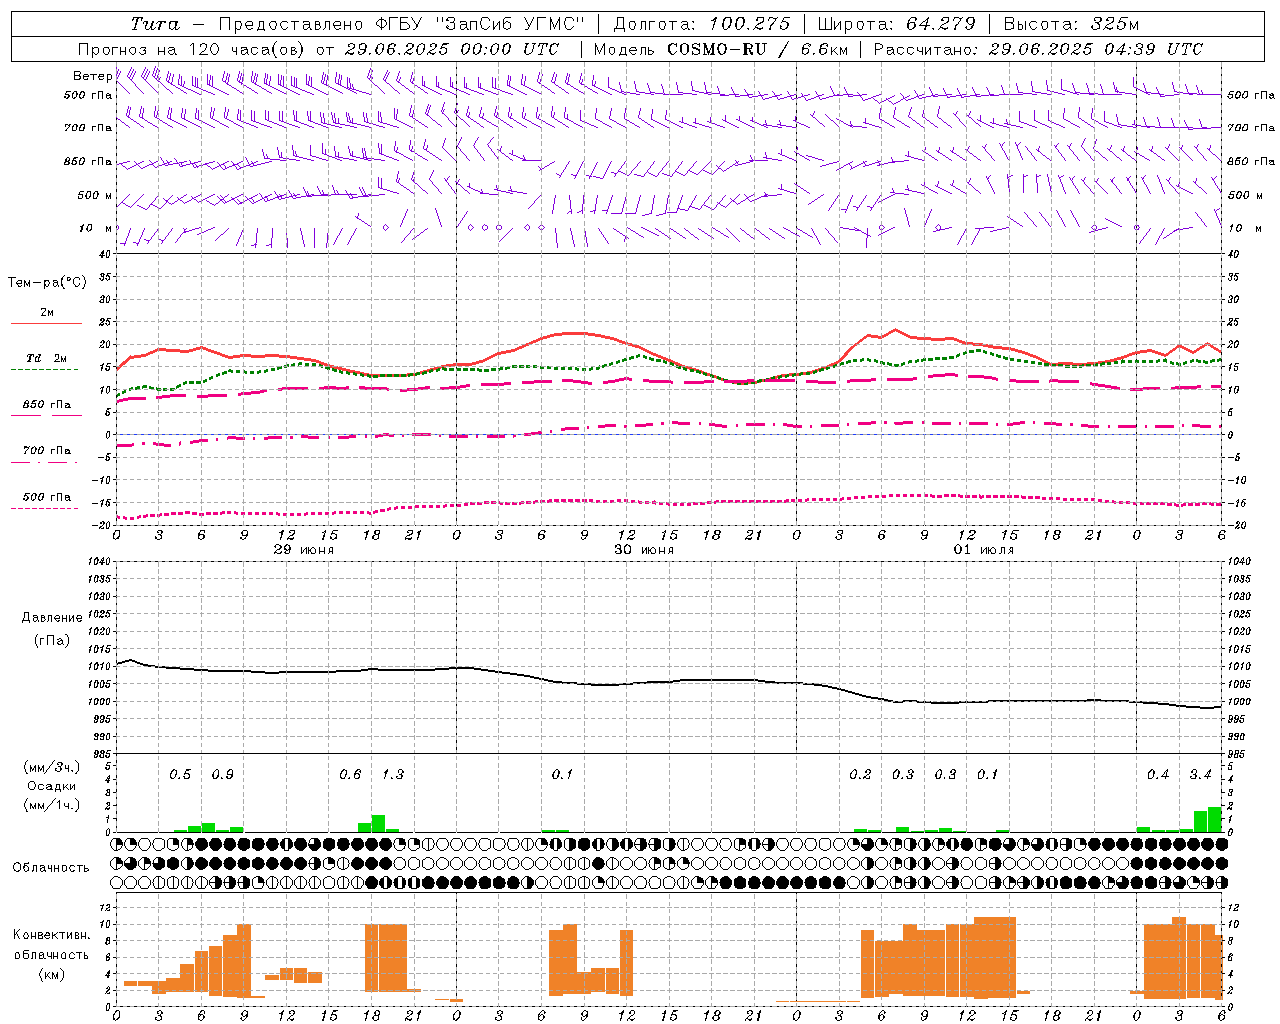Viewport: 1280px width, 1024px height.
Task: Click the "29 июня" date label
Action: (x=304, y=550)
